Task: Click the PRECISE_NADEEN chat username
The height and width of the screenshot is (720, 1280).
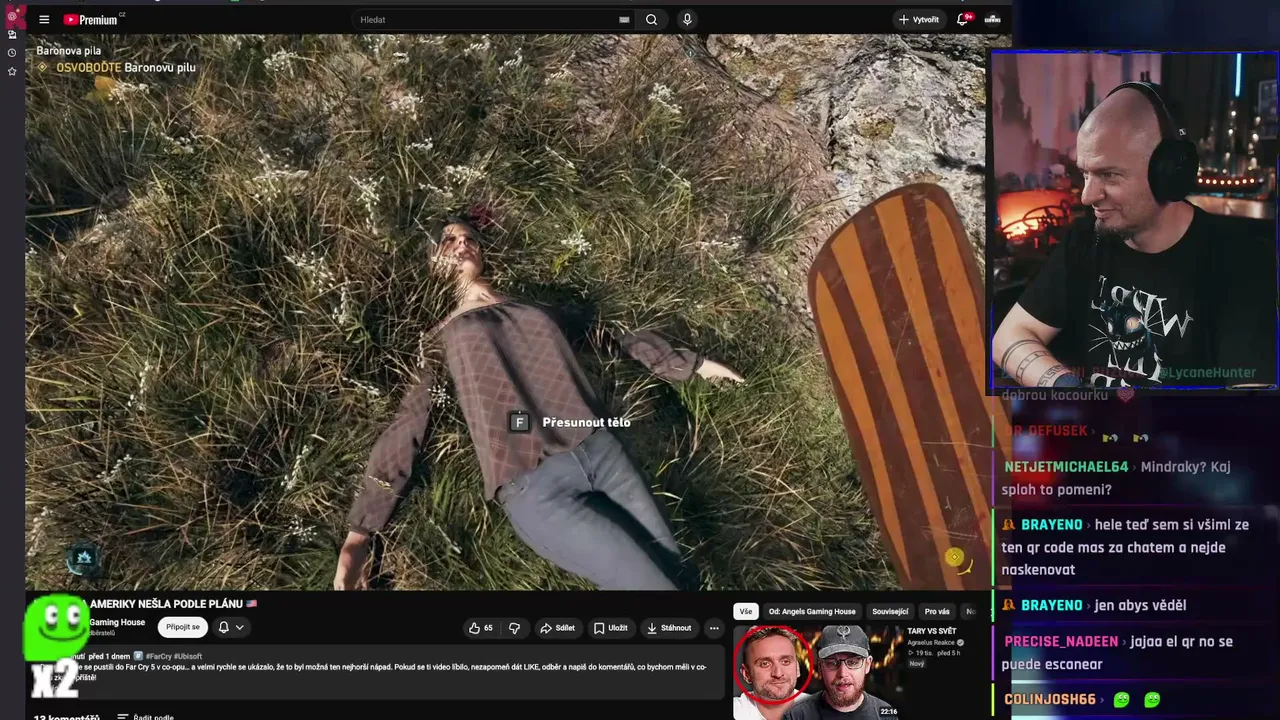Action: [x=1061, y=642]
